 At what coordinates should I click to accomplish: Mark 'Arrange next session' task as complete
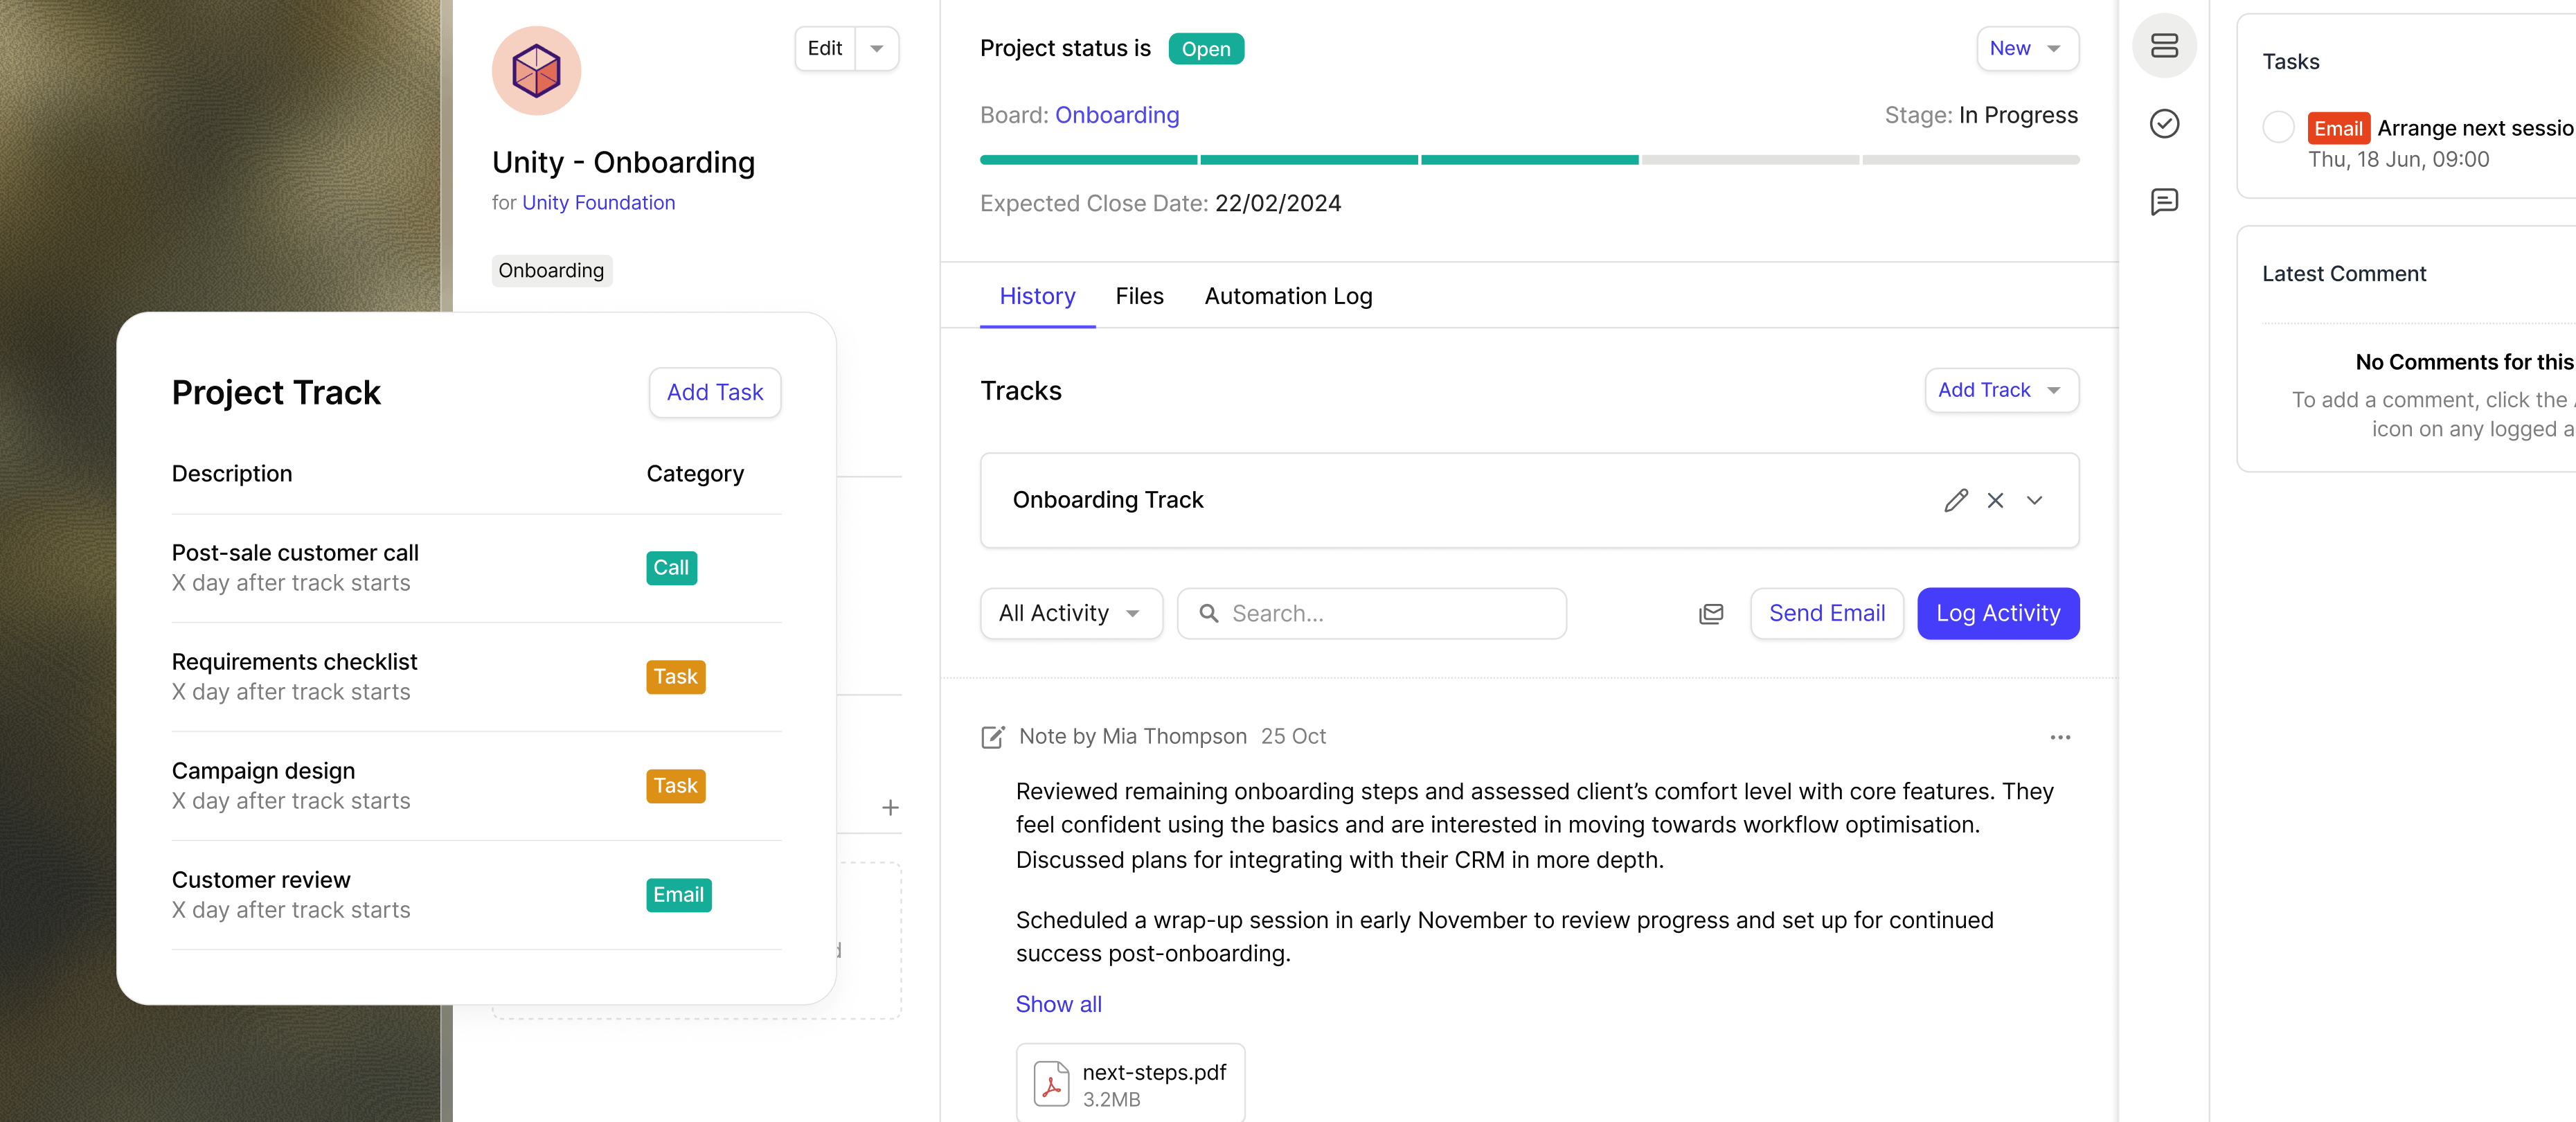coord(2278,127)
